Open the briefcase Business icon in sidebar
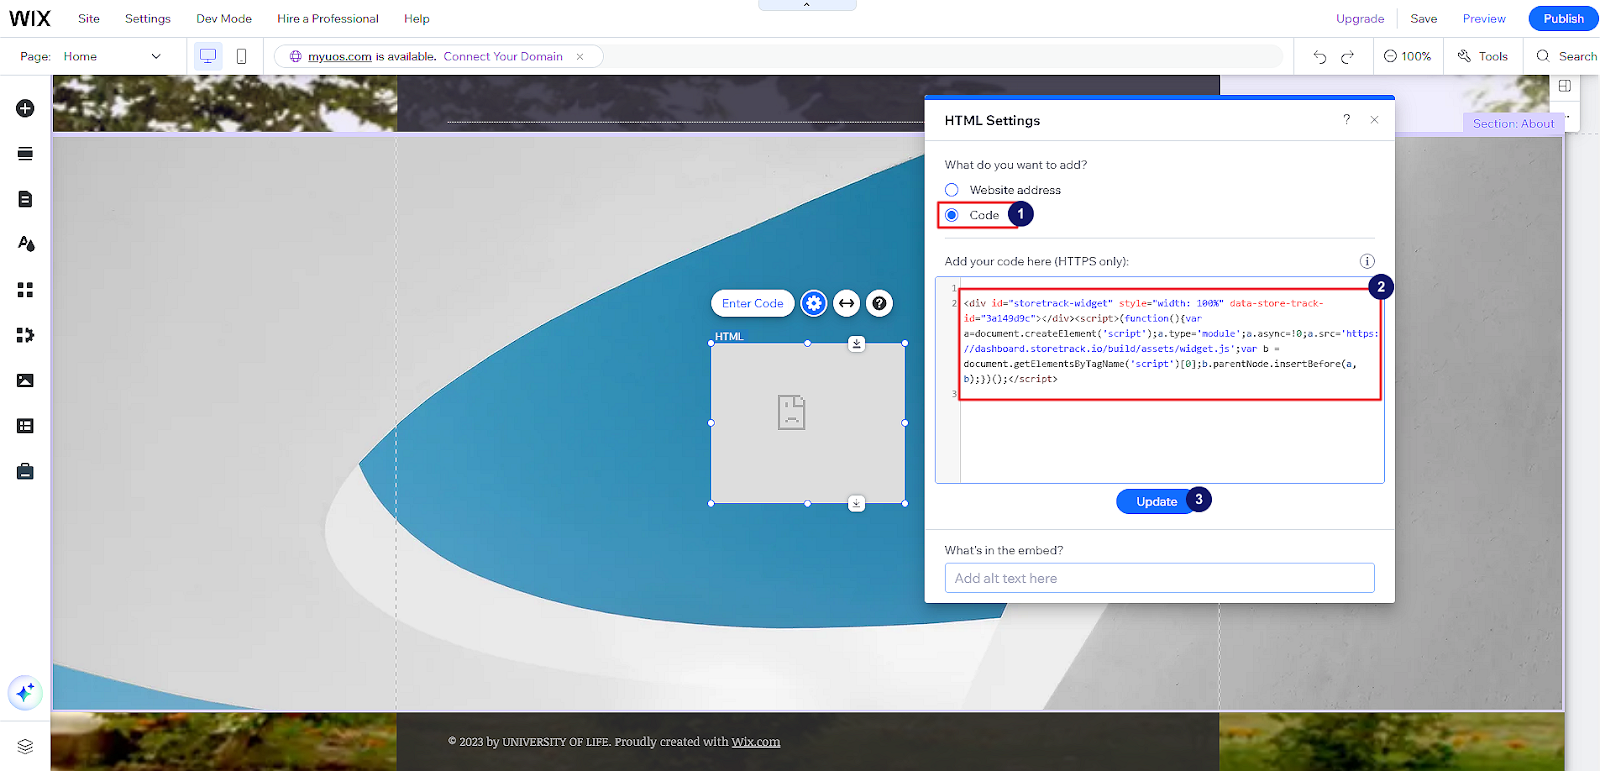 click(x=25, y=471)
